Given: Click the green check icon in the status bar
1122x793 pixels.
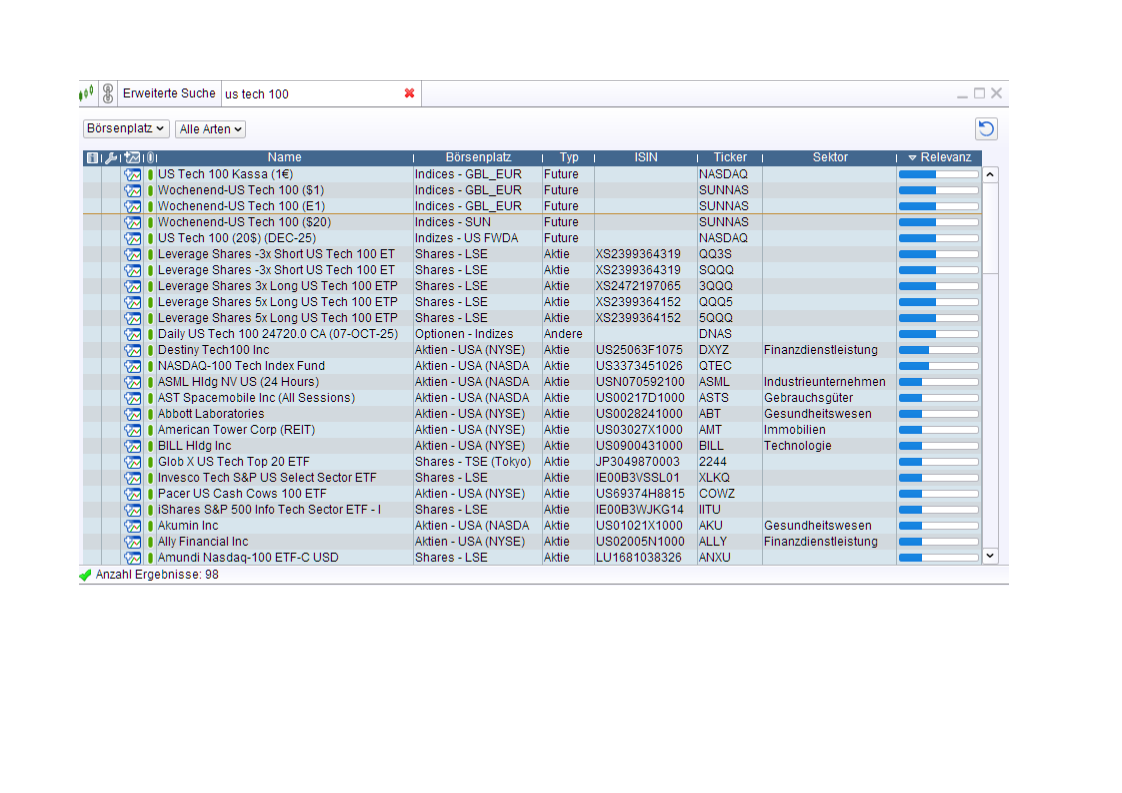Looking at the screenshot, I should click(85, 575).
